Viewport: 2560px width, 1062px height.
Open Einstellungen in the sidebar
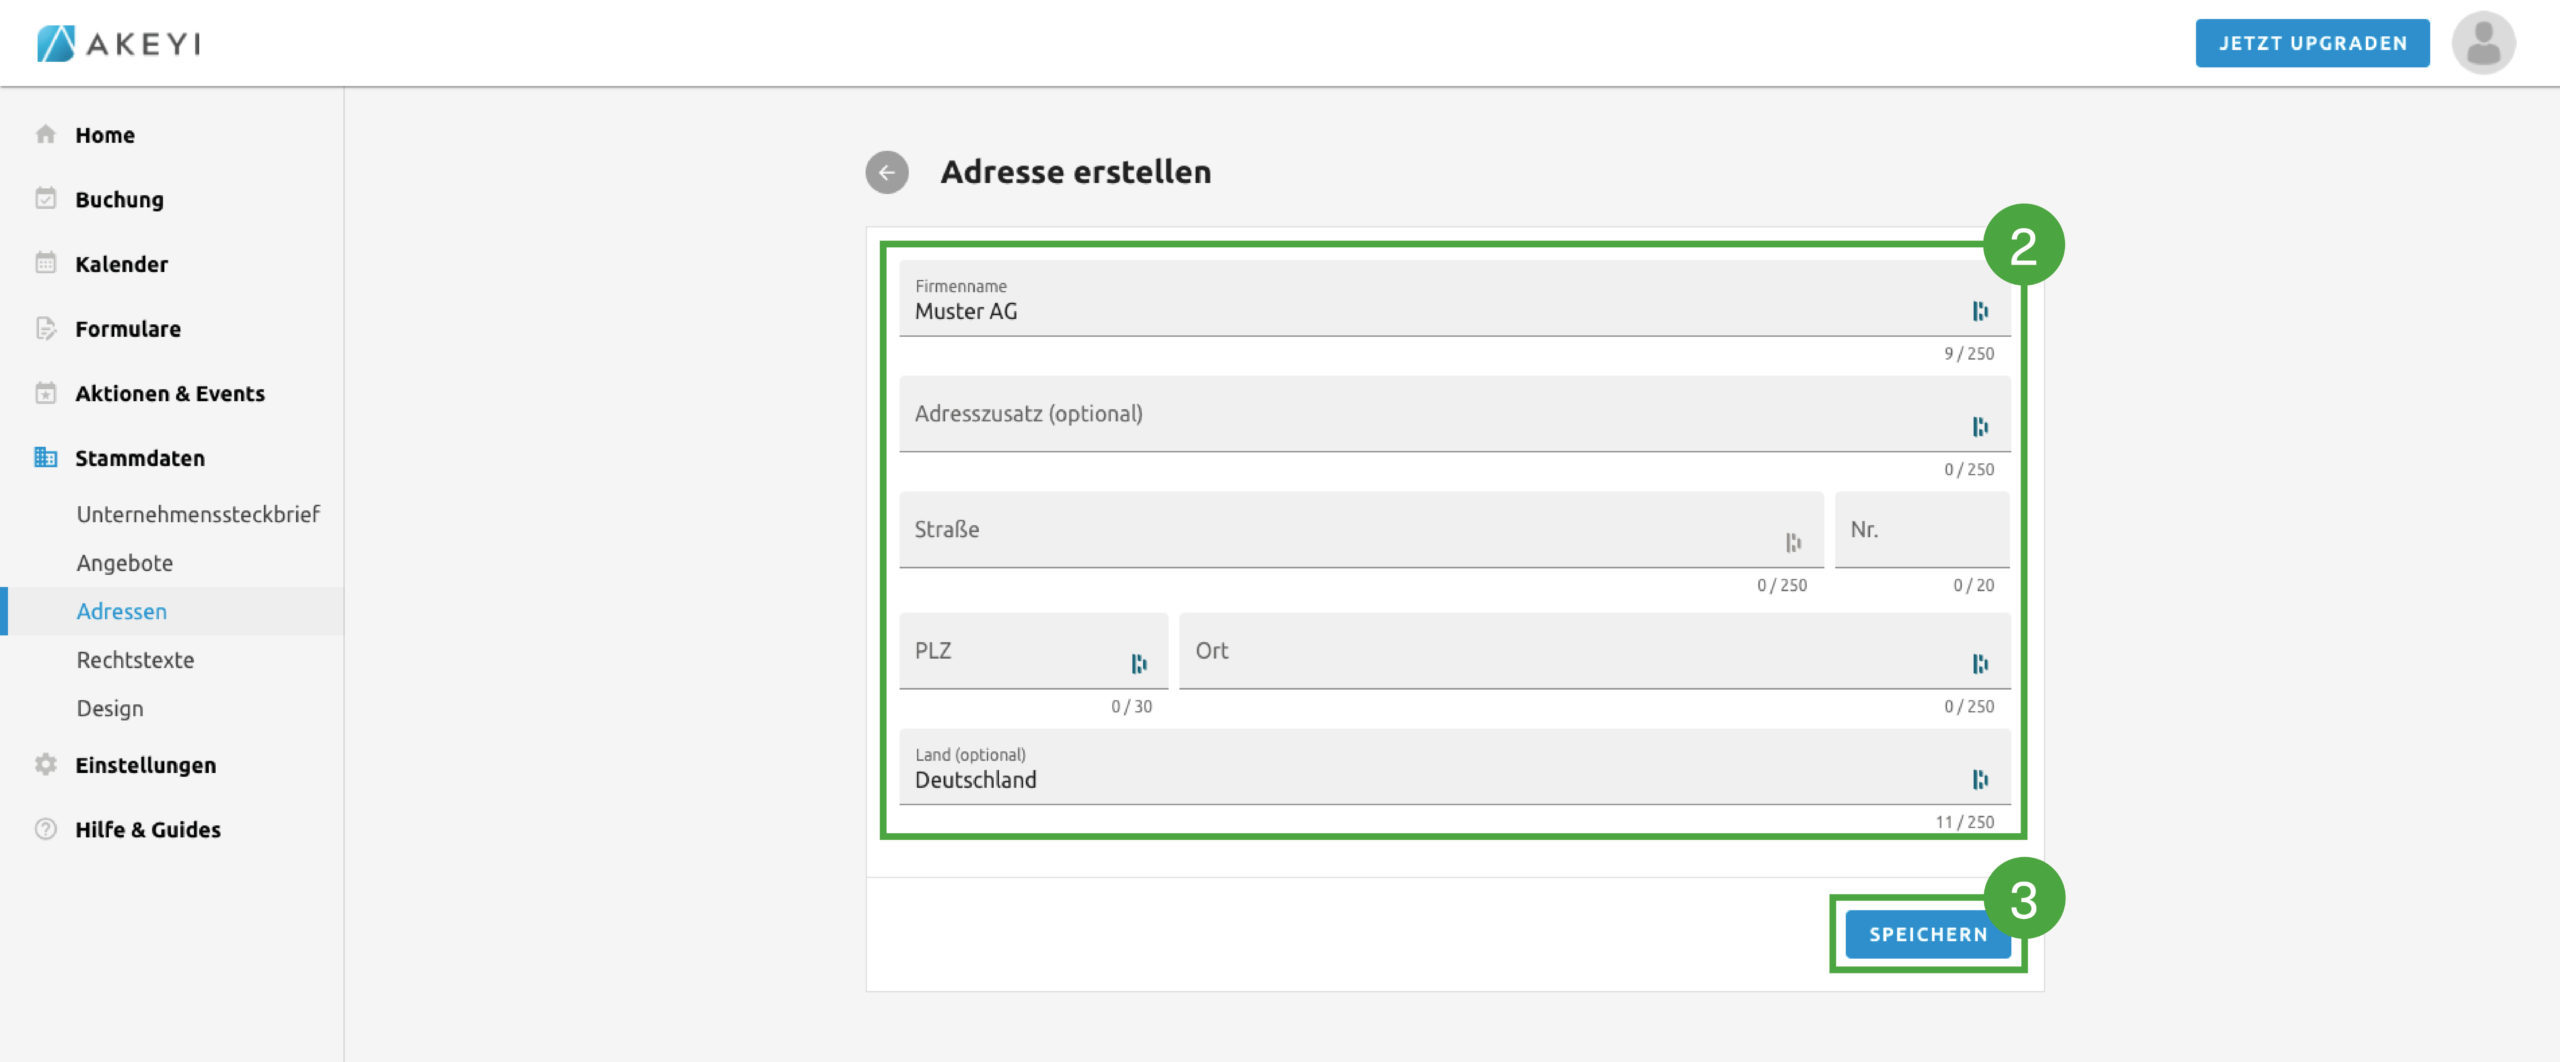click(145, 765)
